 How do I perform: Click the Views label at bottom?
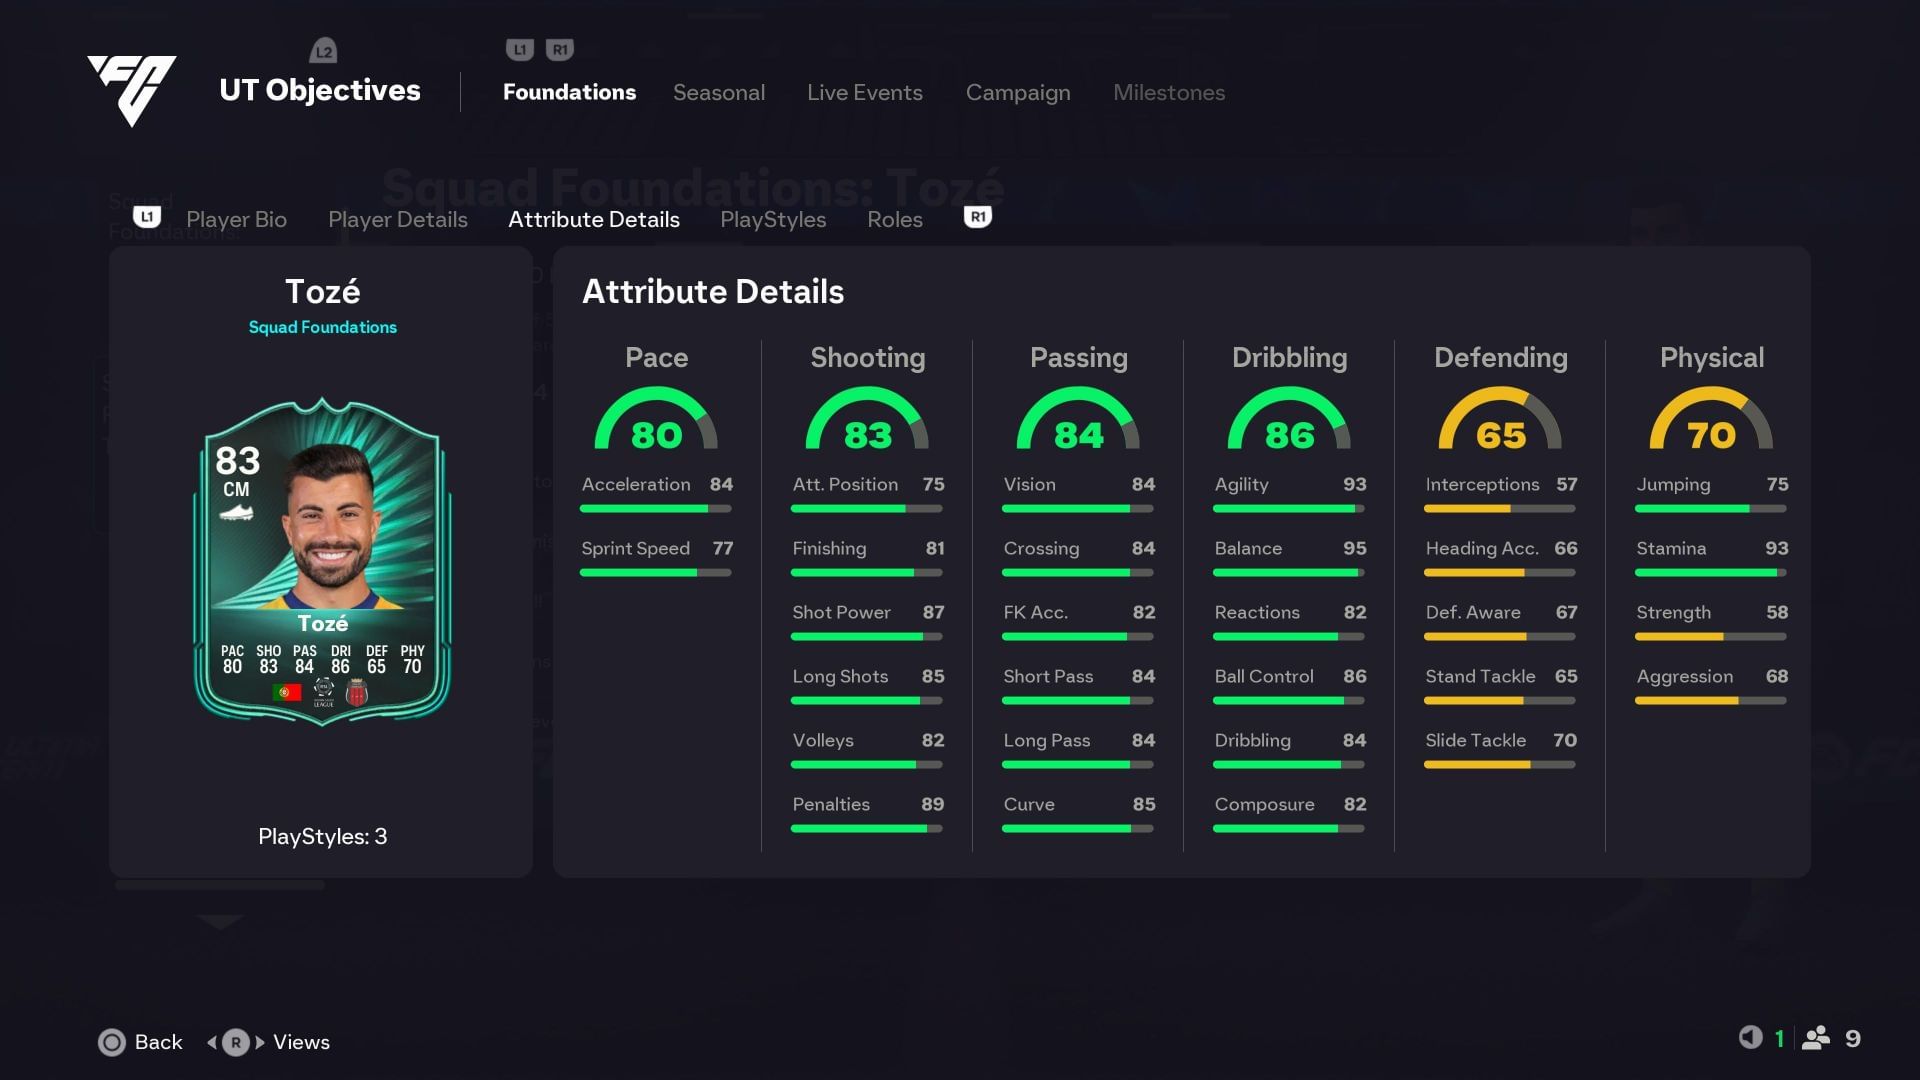click(301, 1042)
